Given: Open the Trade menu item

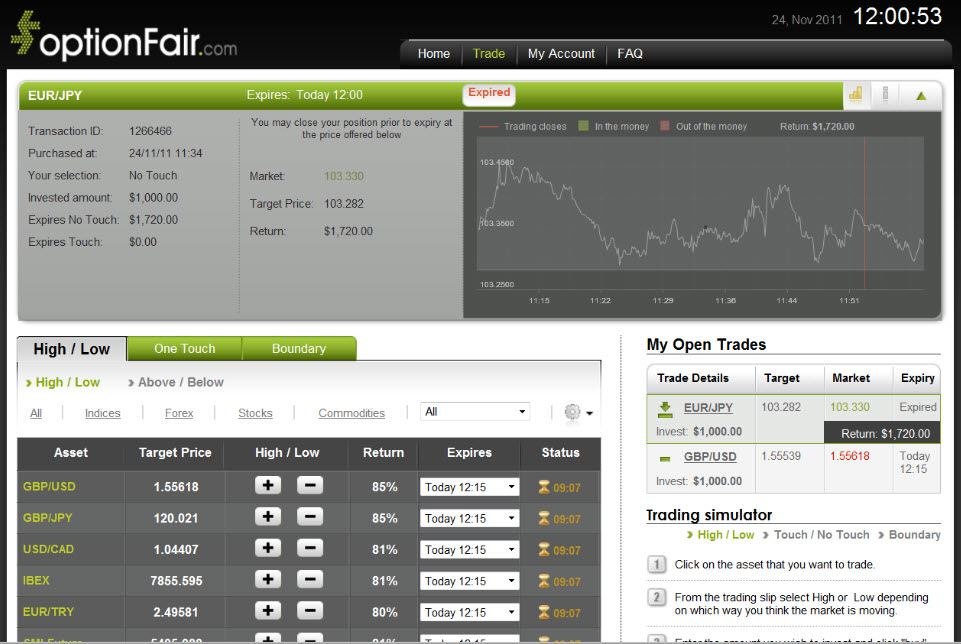Looking at the screenshot, I should coord(488,53).
